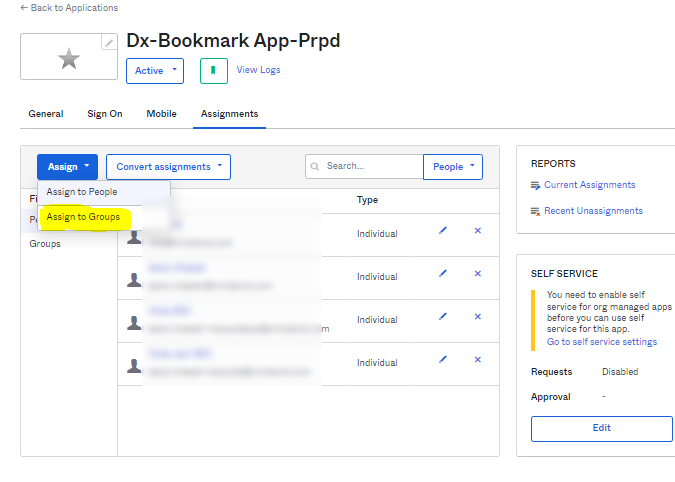This screenshot has width=675, height=482.
Task: Click the Edit button in Self Service
Action: pyautogui.click(x=601, y=428)
